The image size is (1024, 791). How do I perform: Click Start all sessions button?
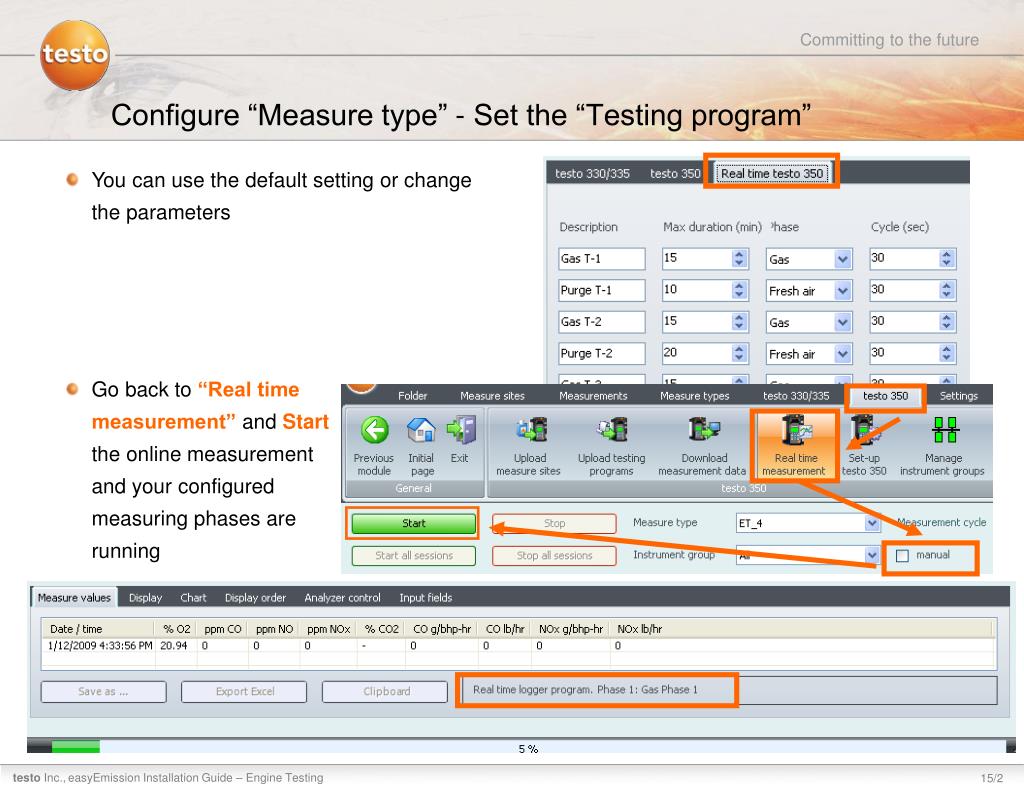[413, 555]
